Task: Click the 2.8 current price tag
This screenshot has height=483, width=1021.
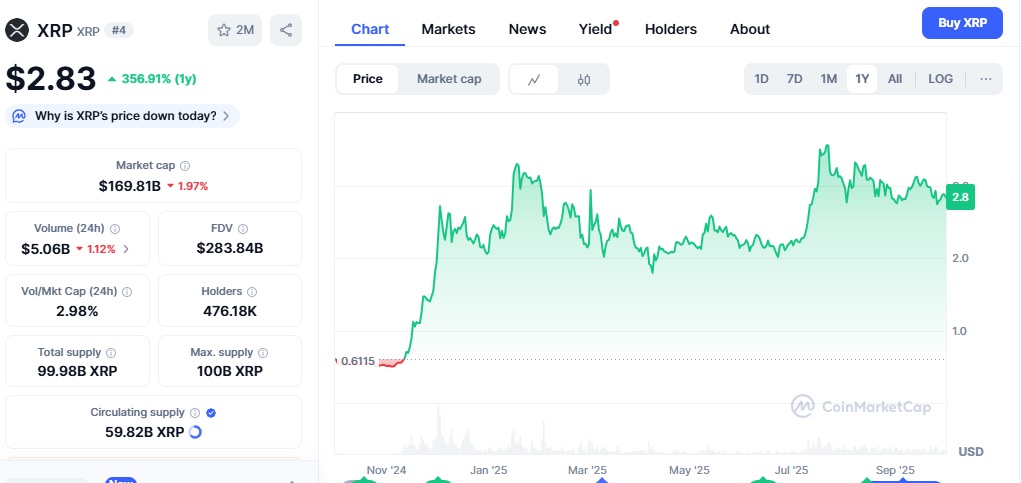Action: tap(960, 197)
